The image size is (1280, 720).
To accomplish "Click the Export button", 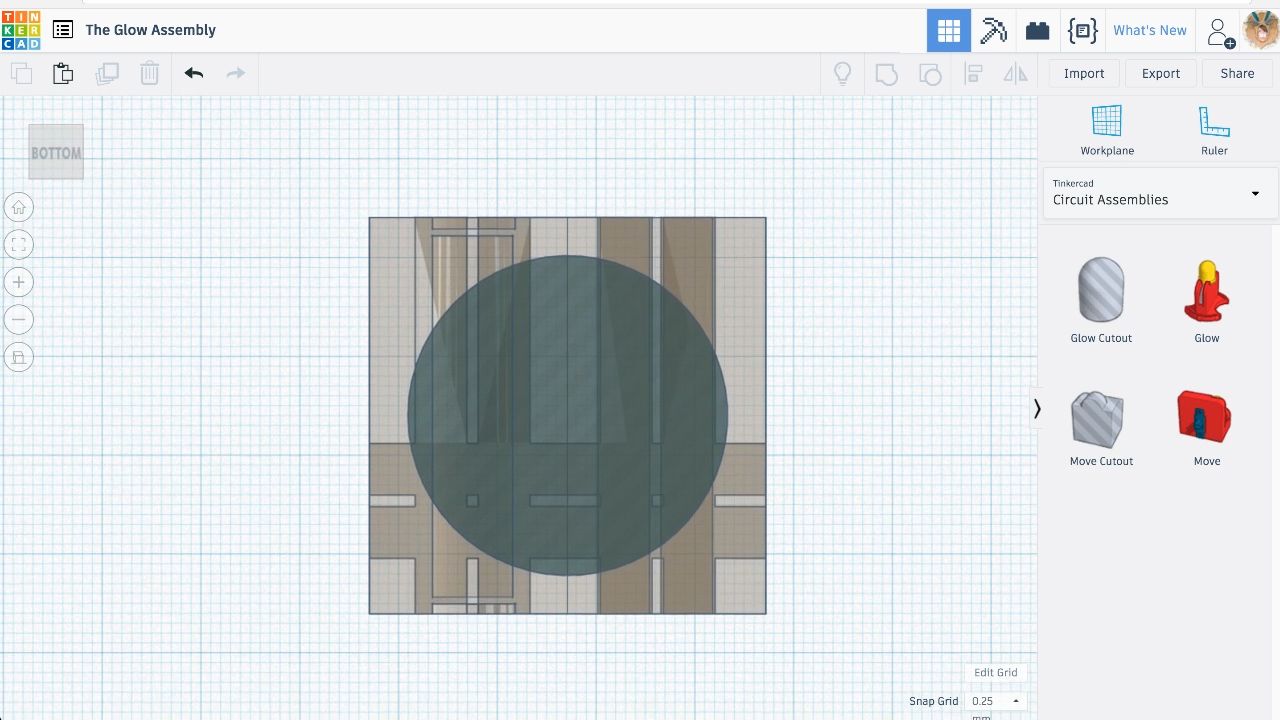I will (x=1161, y=73).
